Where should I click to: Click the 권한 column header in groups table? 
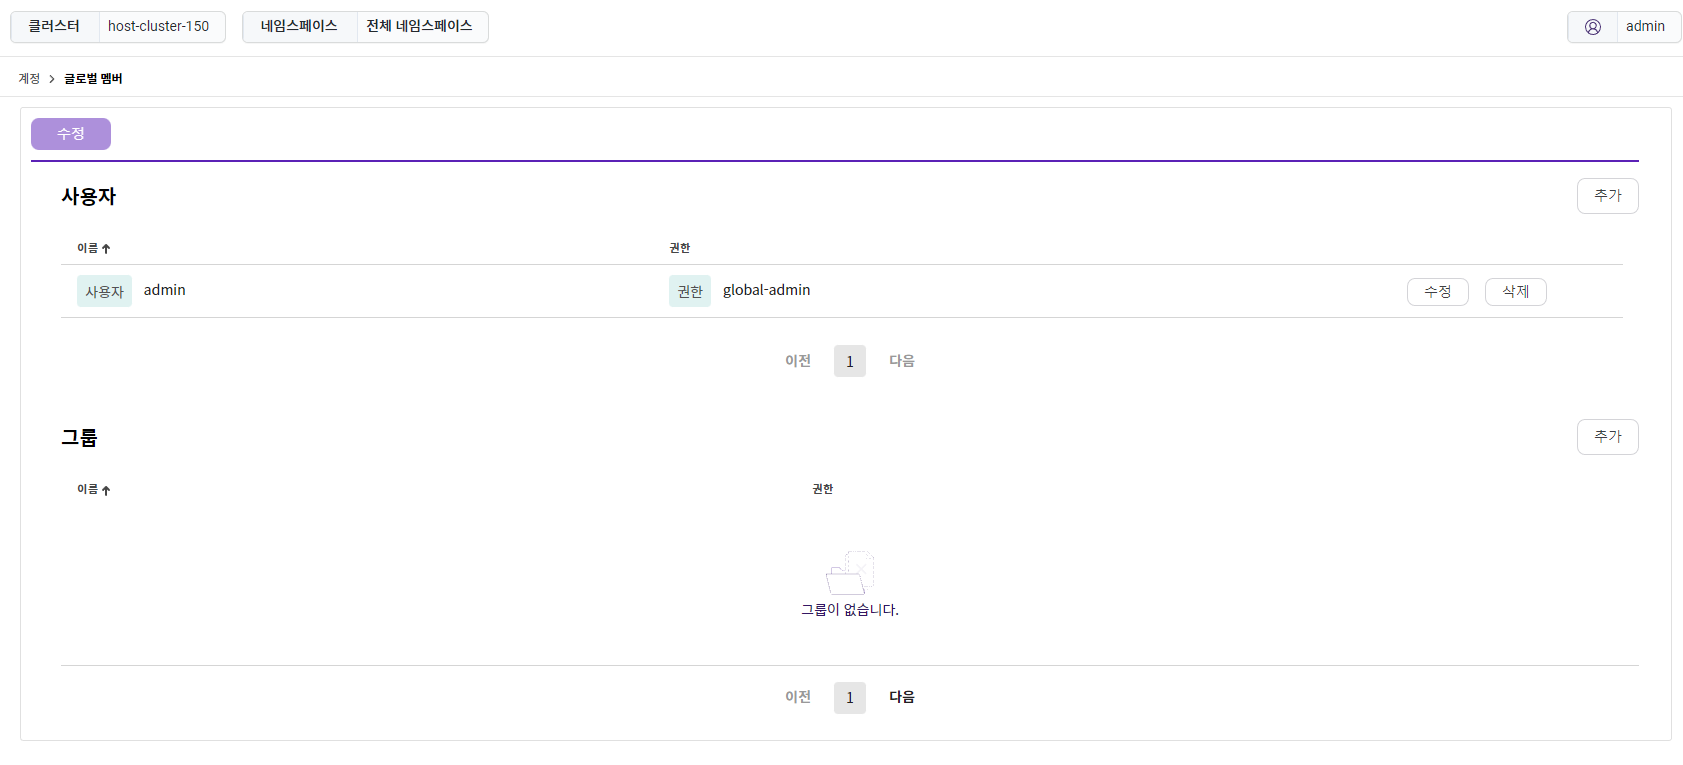(x=823, y=489)
